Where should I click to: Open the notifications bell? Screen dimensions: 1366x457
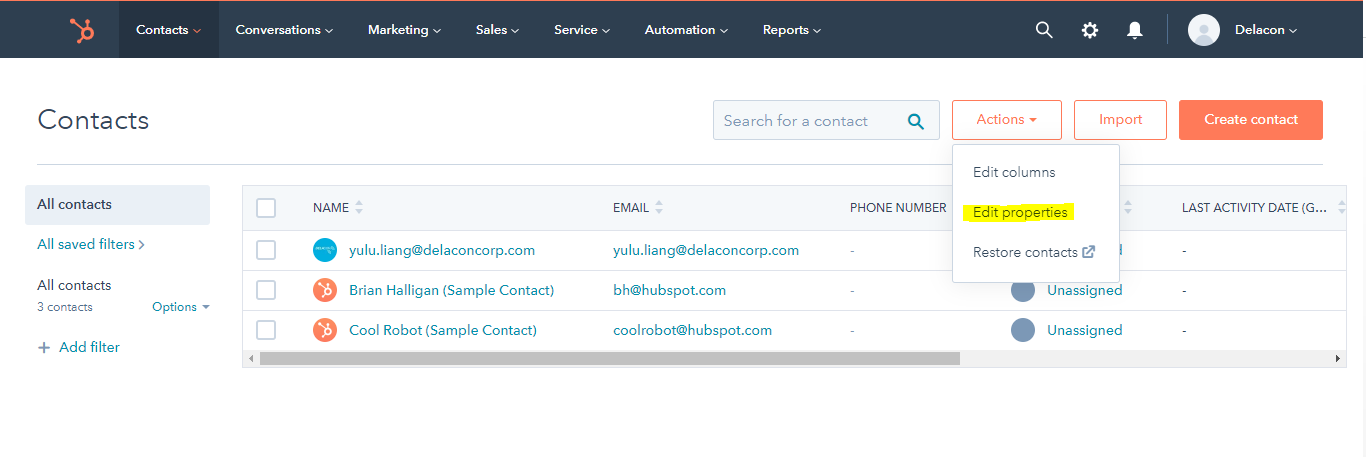(1134, 30)
